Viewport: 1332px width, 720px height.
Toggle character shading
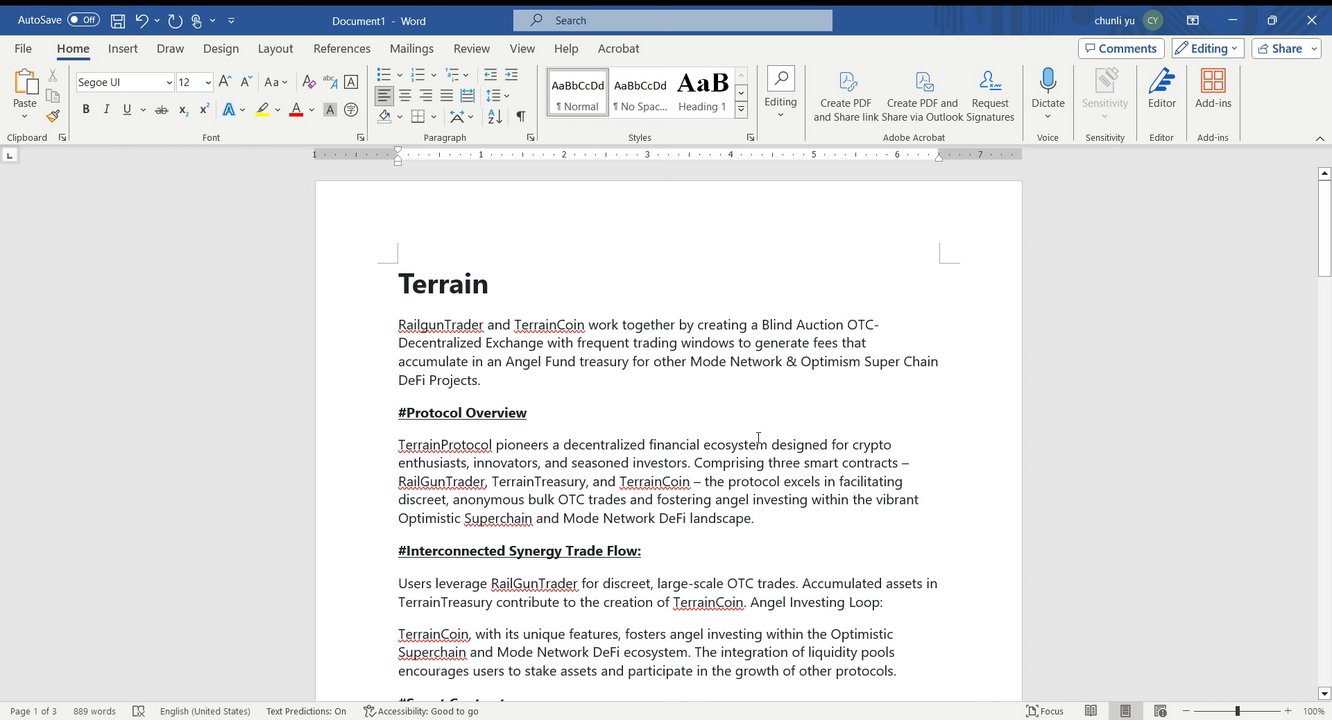pyautogui.click(x=330, y=110)
